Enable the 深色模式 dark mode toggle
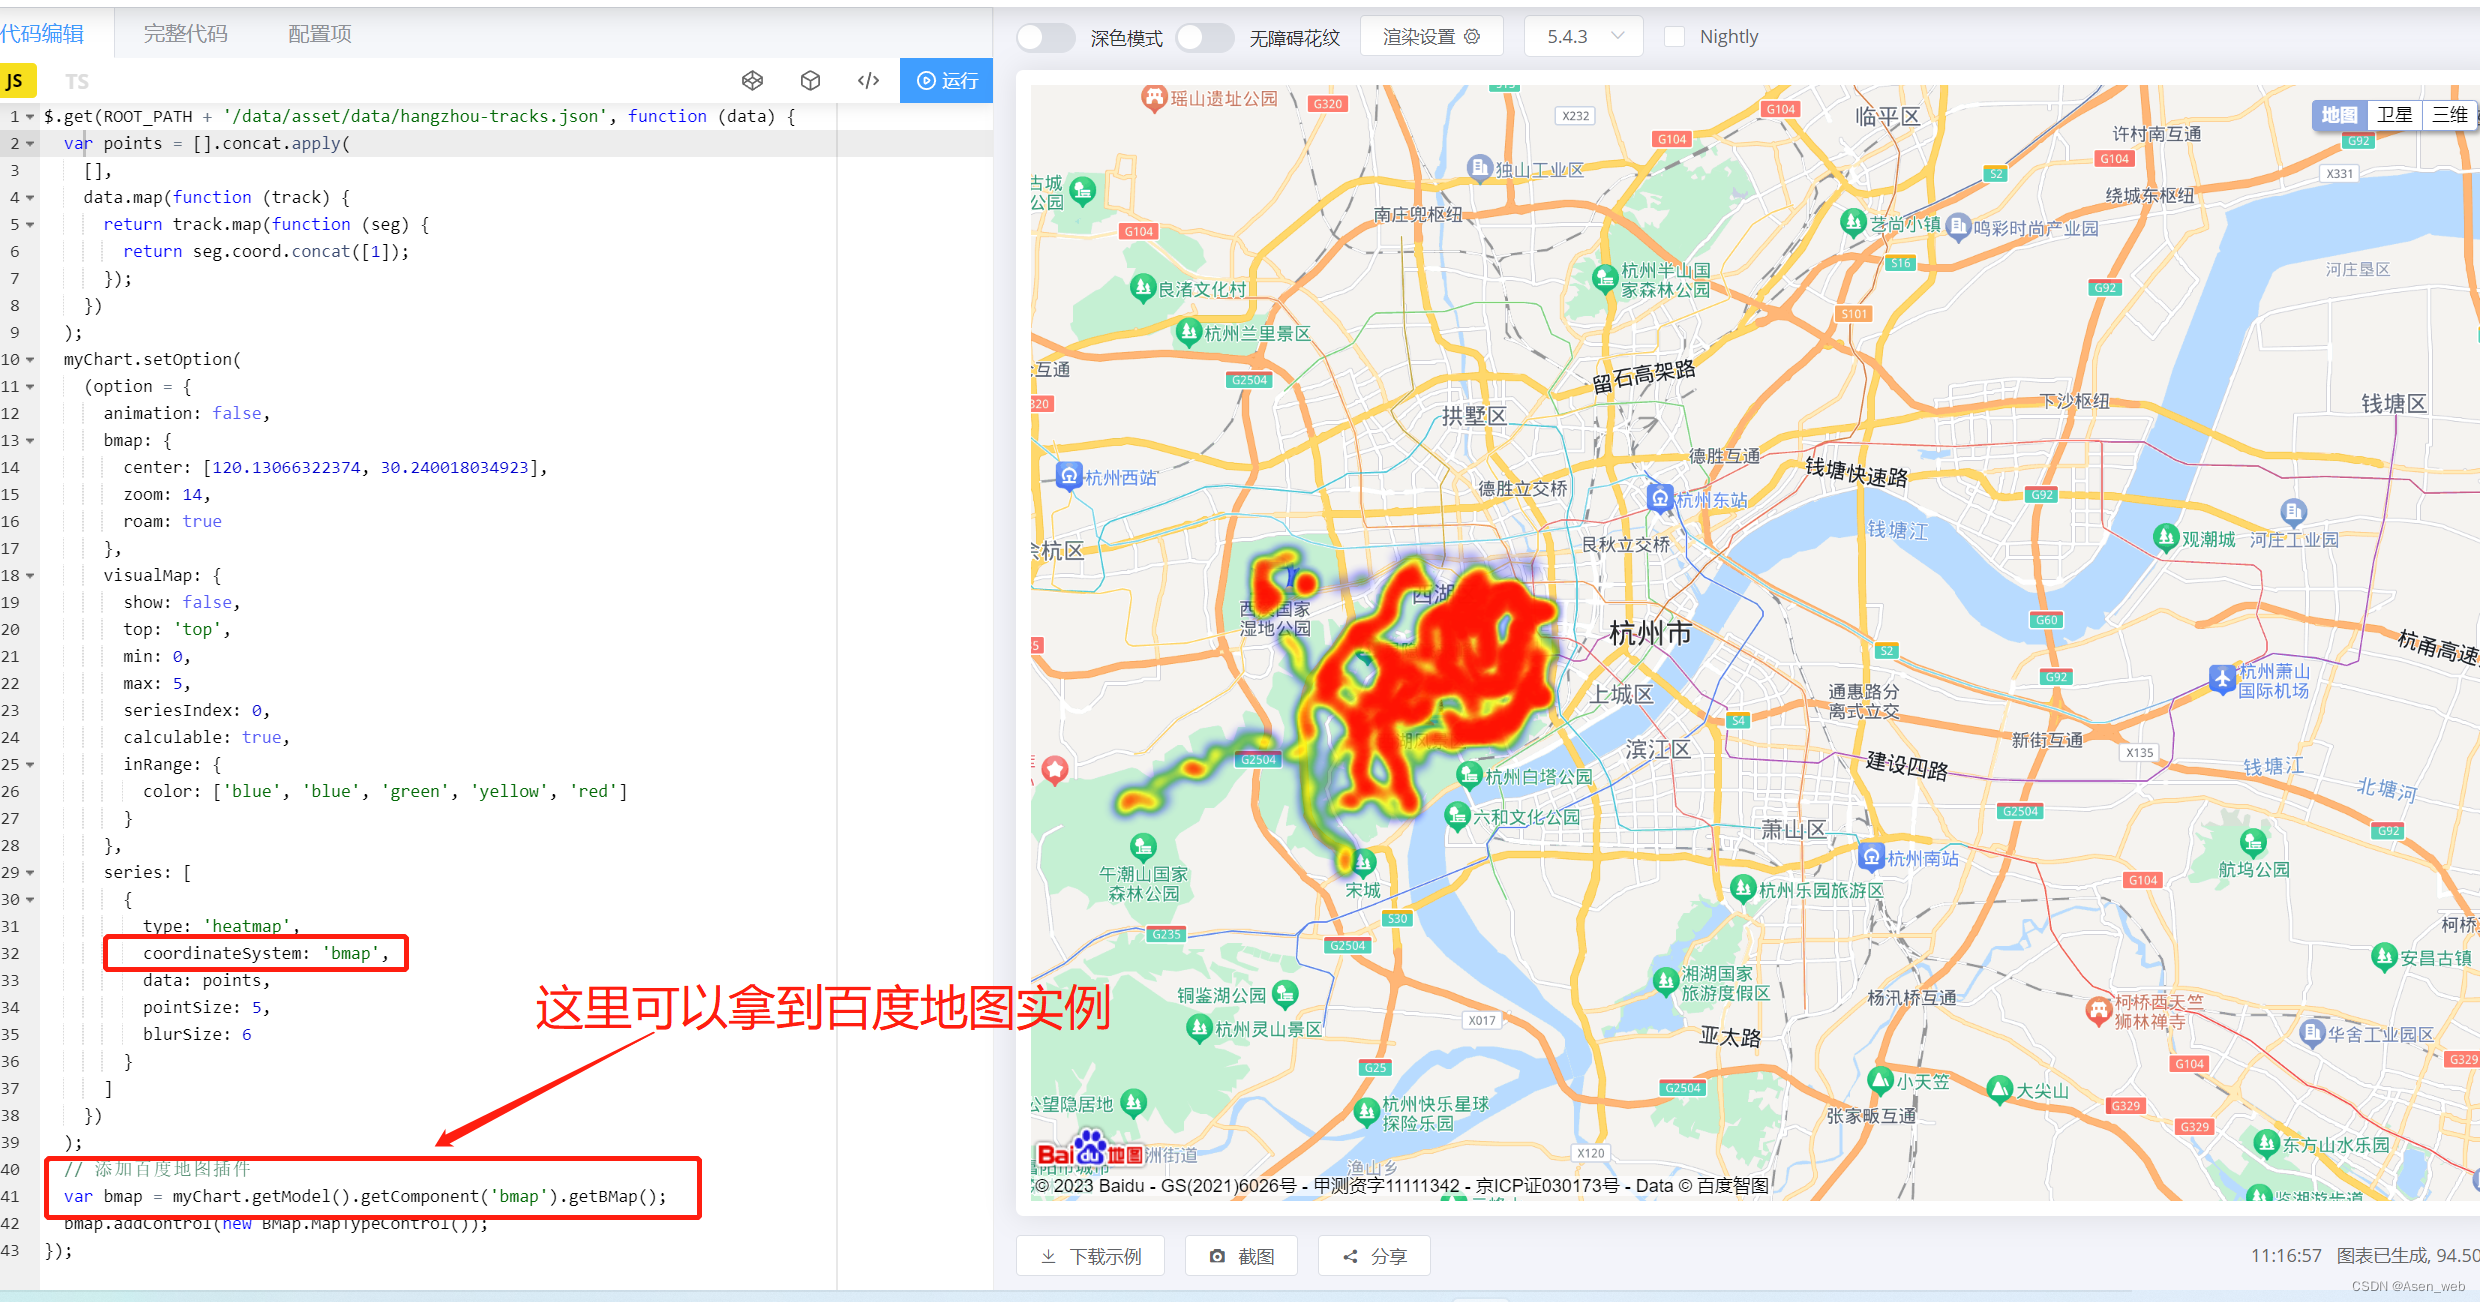Viewport: 2480px width, 1302px height. click(1045, 36)
